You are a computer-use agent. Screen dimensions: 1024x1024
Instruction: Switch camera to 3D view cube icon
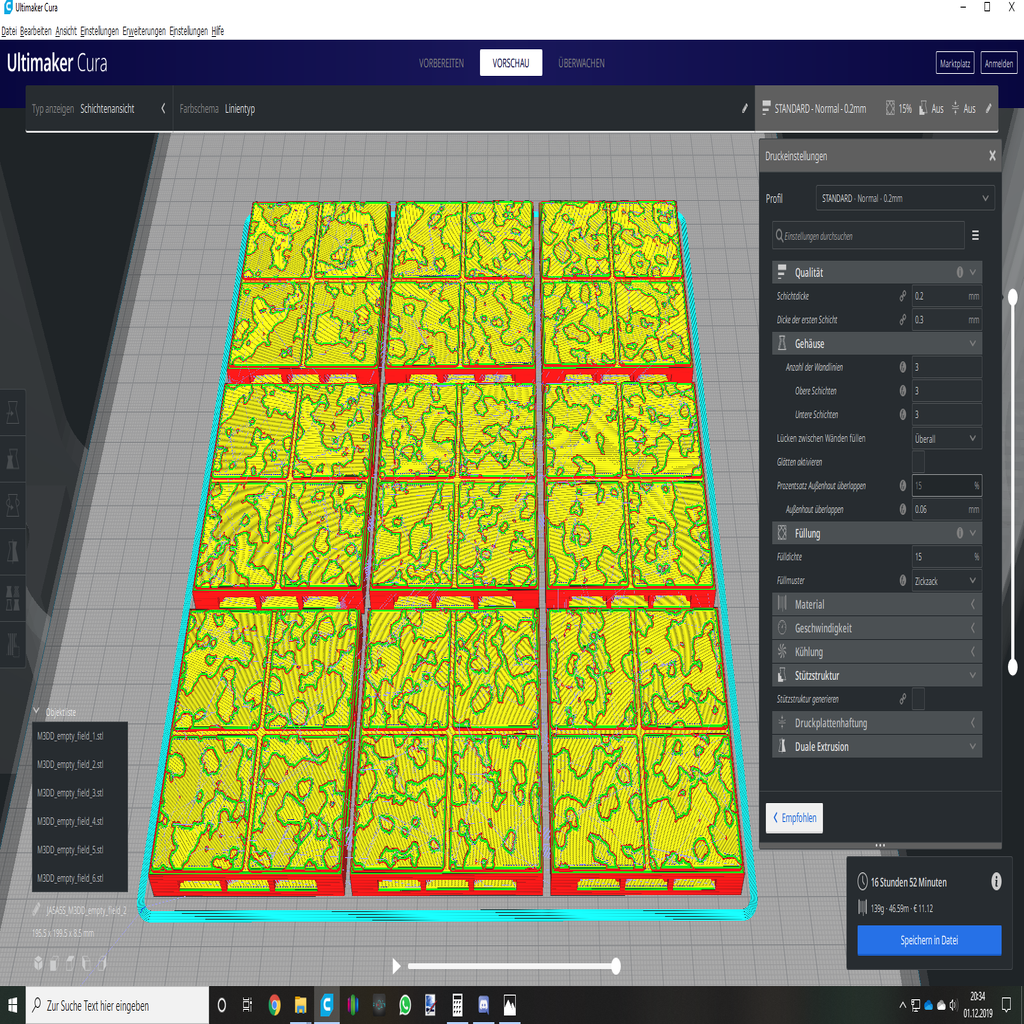coord(39,963)
